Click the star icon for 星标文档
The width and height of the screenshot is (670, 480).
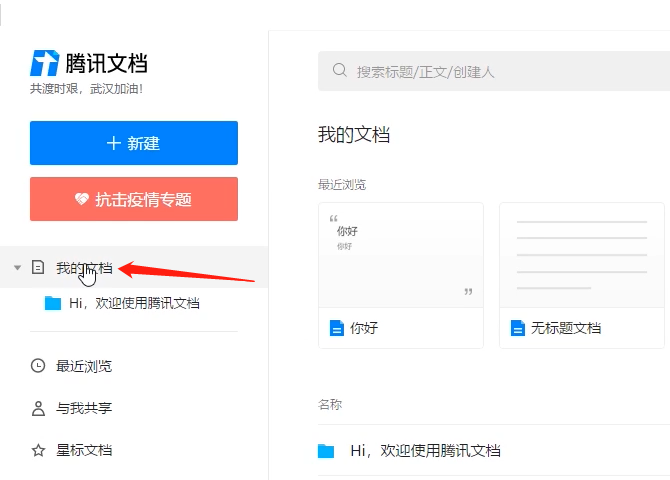pyautogui.click(x=38, y=450)
